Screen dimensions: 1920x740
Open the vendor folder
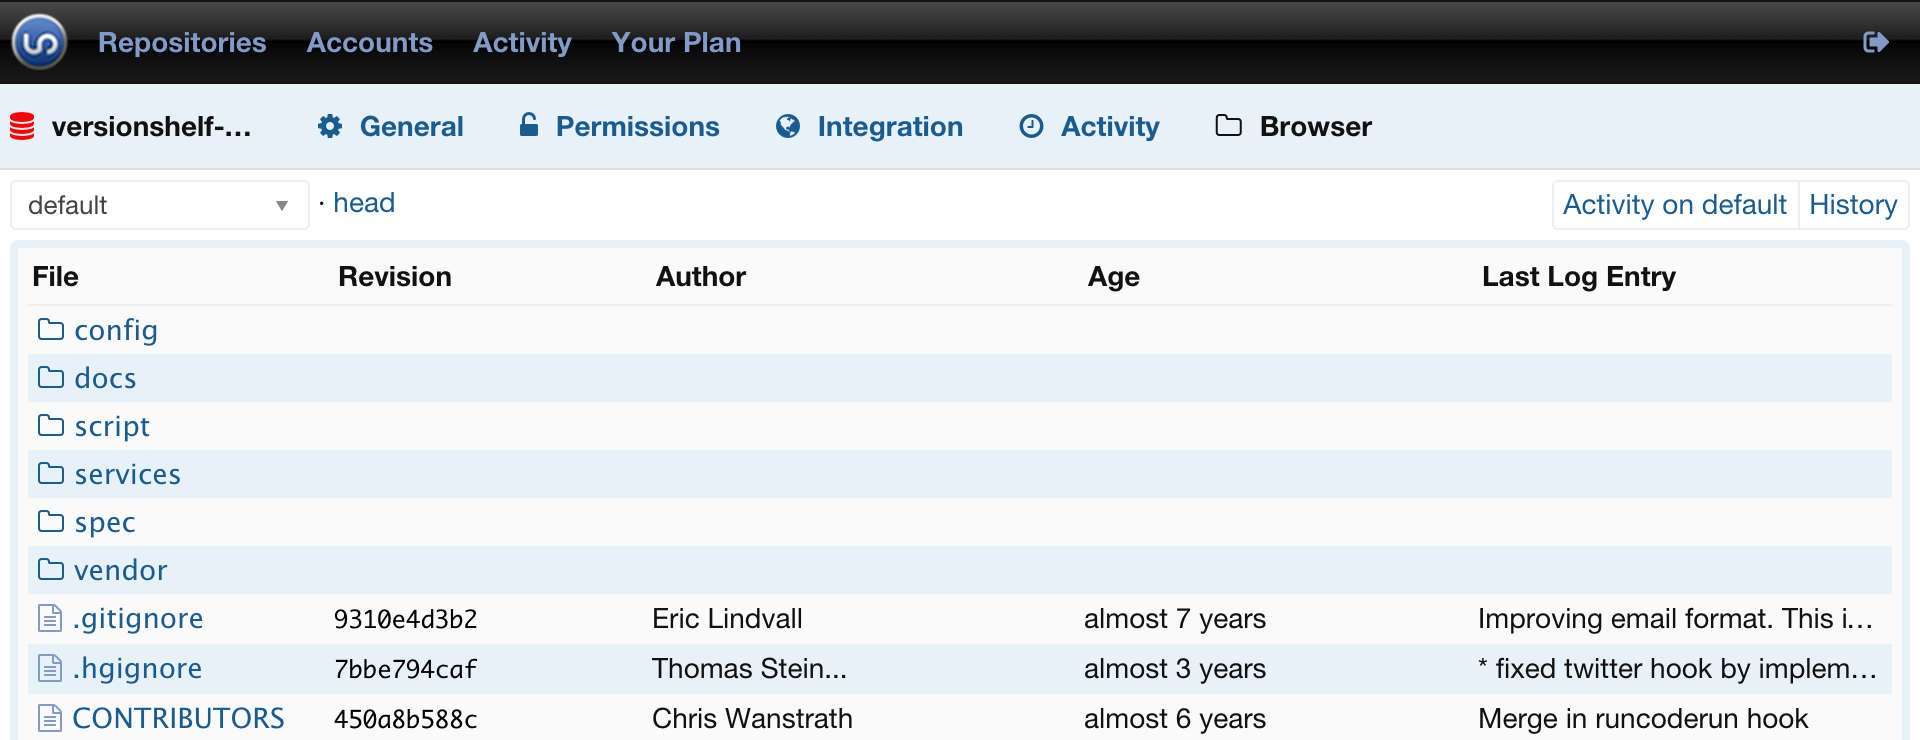[x=120, y=570]
